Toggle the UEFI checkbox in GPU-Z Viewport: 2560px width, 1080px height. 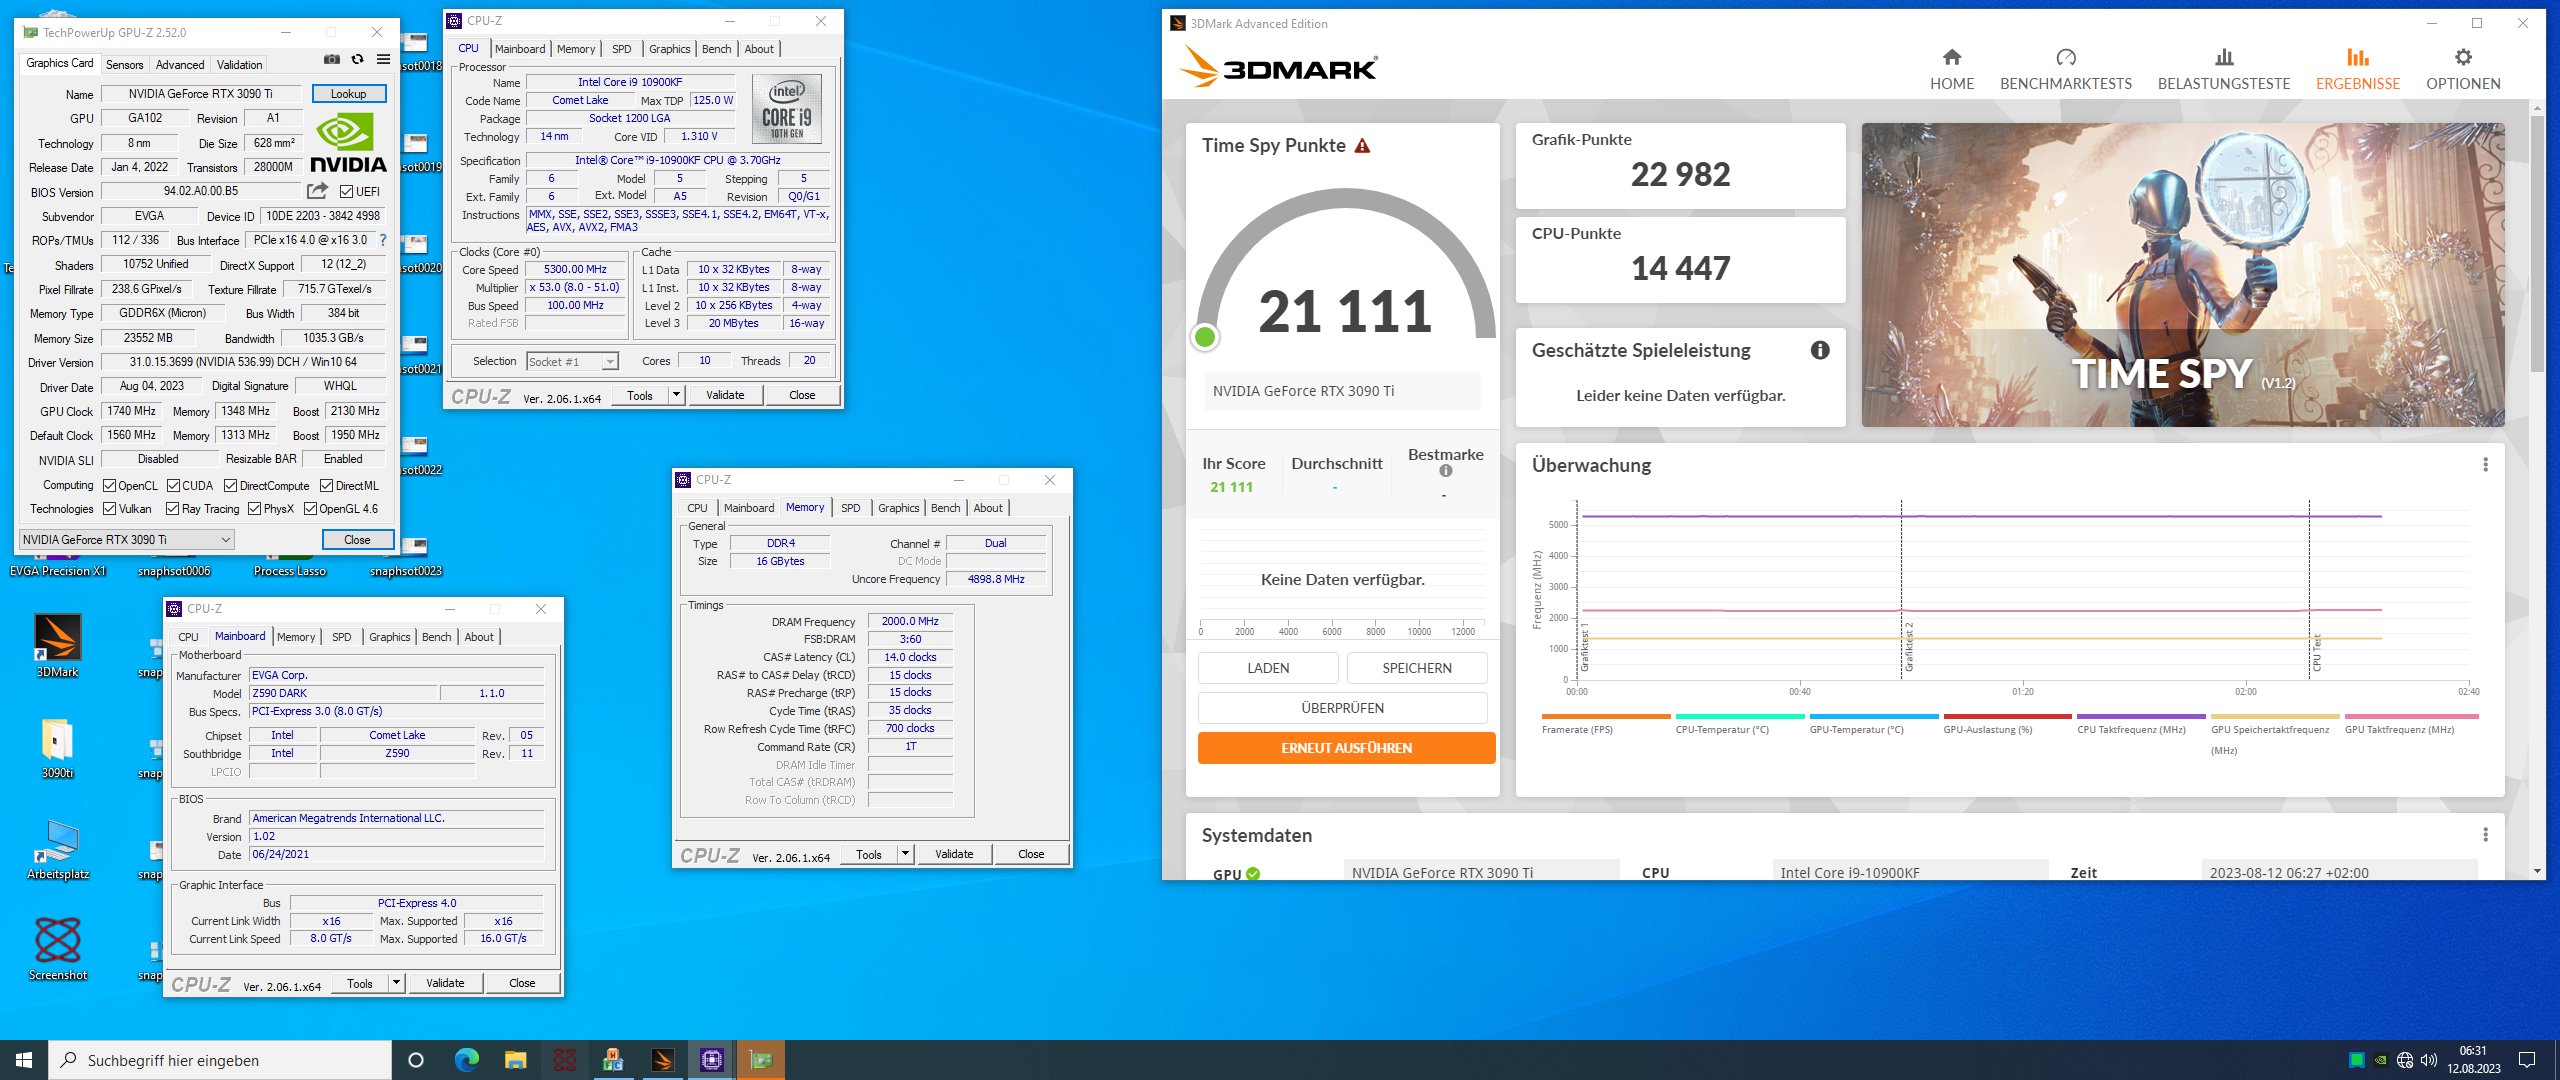click(346, 192)
